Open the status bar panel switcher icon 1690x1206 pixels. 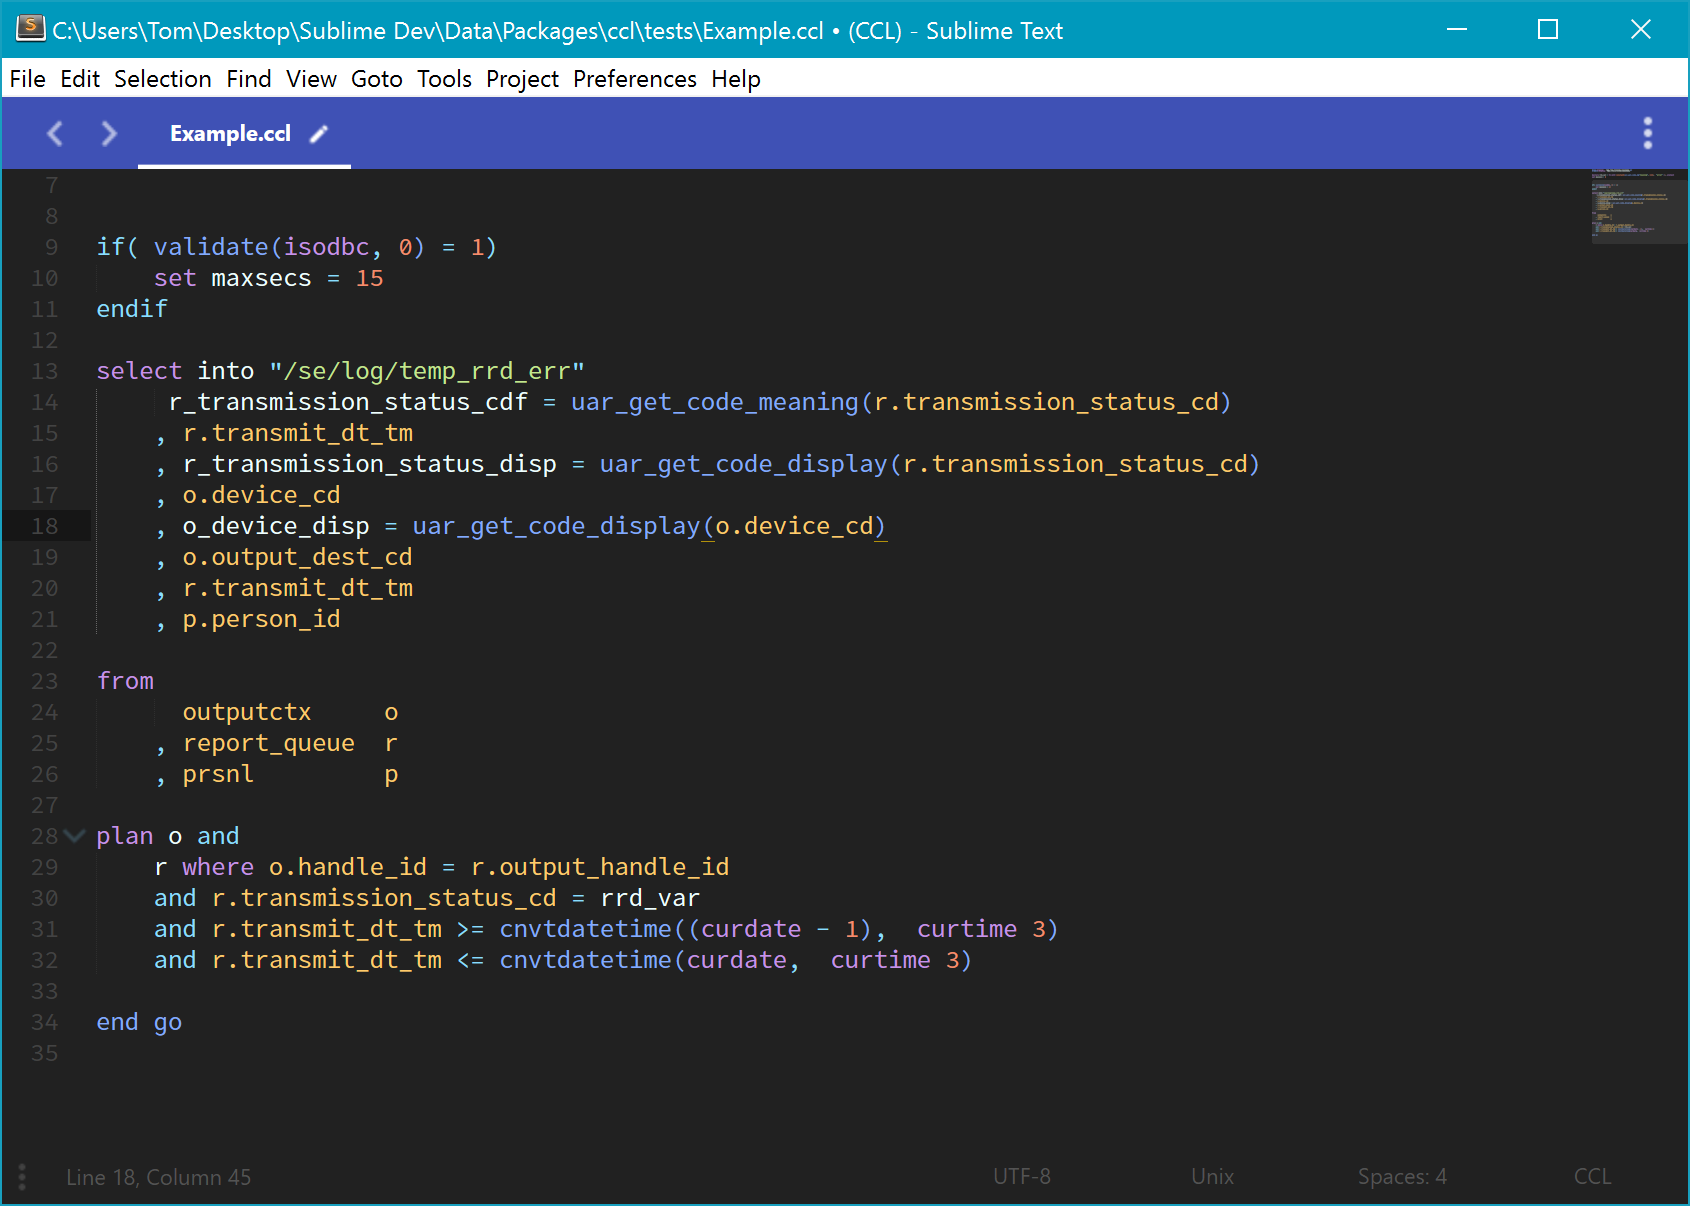[x=22, y=1177]
